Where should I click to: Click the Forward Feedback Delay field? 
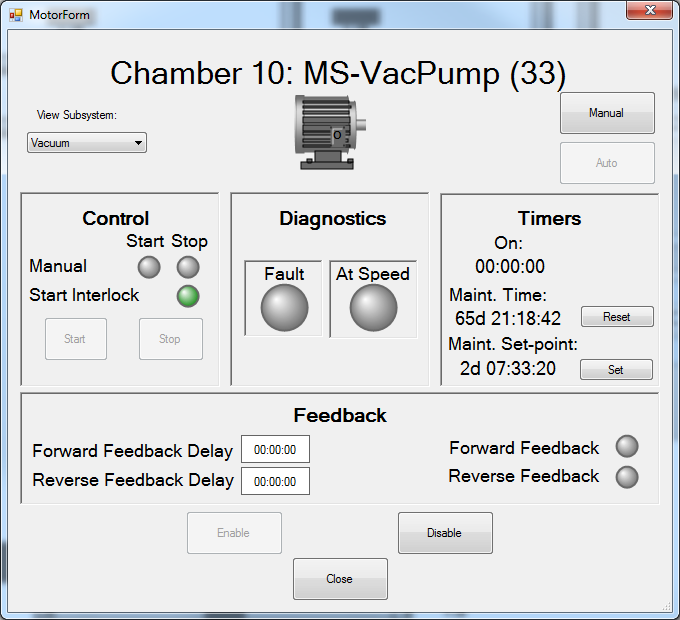coord(275,450)
